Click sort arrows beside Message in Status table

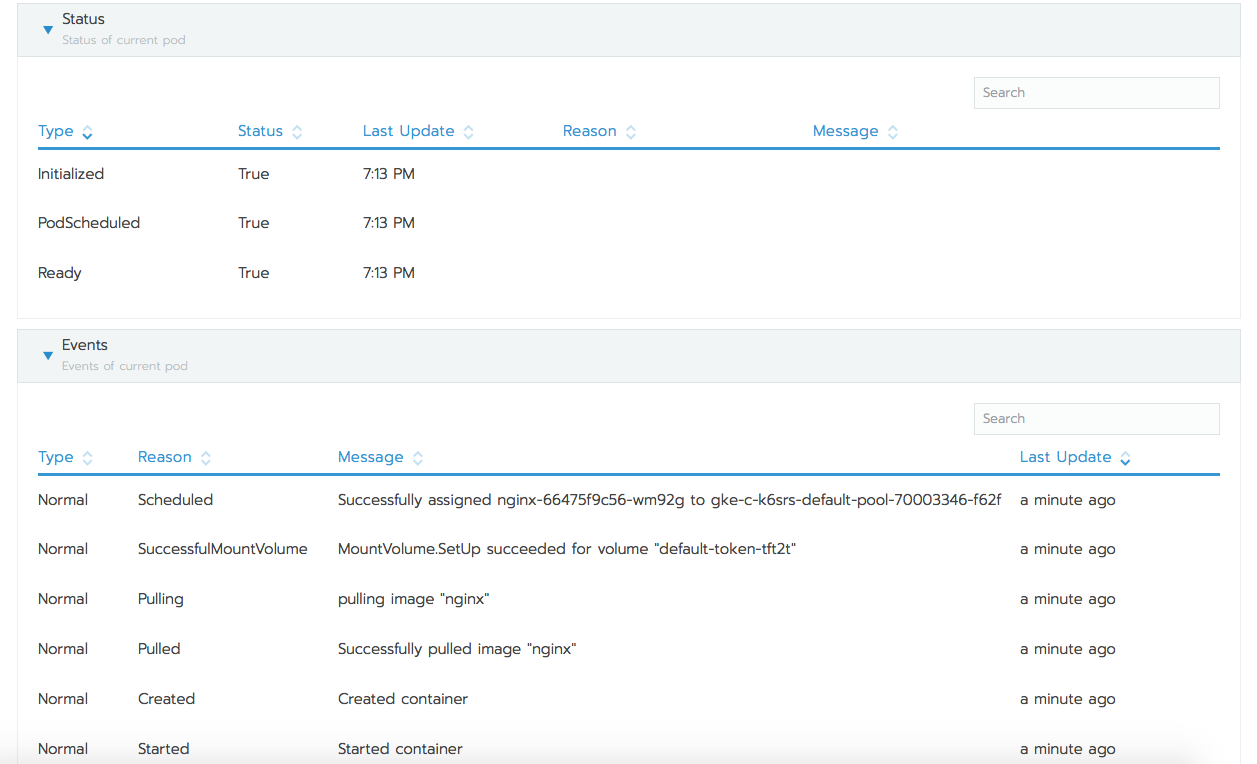893,132
